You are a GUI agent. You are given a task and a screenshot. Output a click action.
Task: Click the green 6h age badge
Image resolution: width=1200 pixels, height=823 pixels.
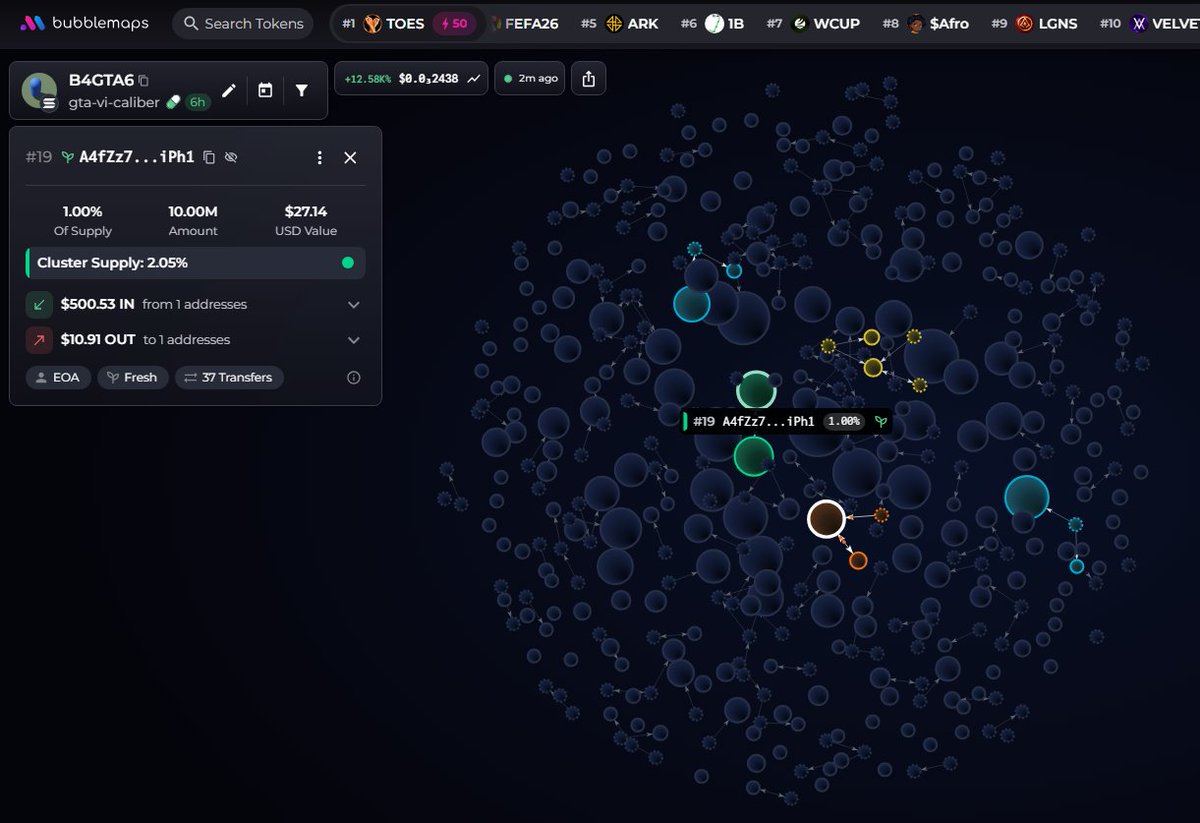(x=196, y=102)
